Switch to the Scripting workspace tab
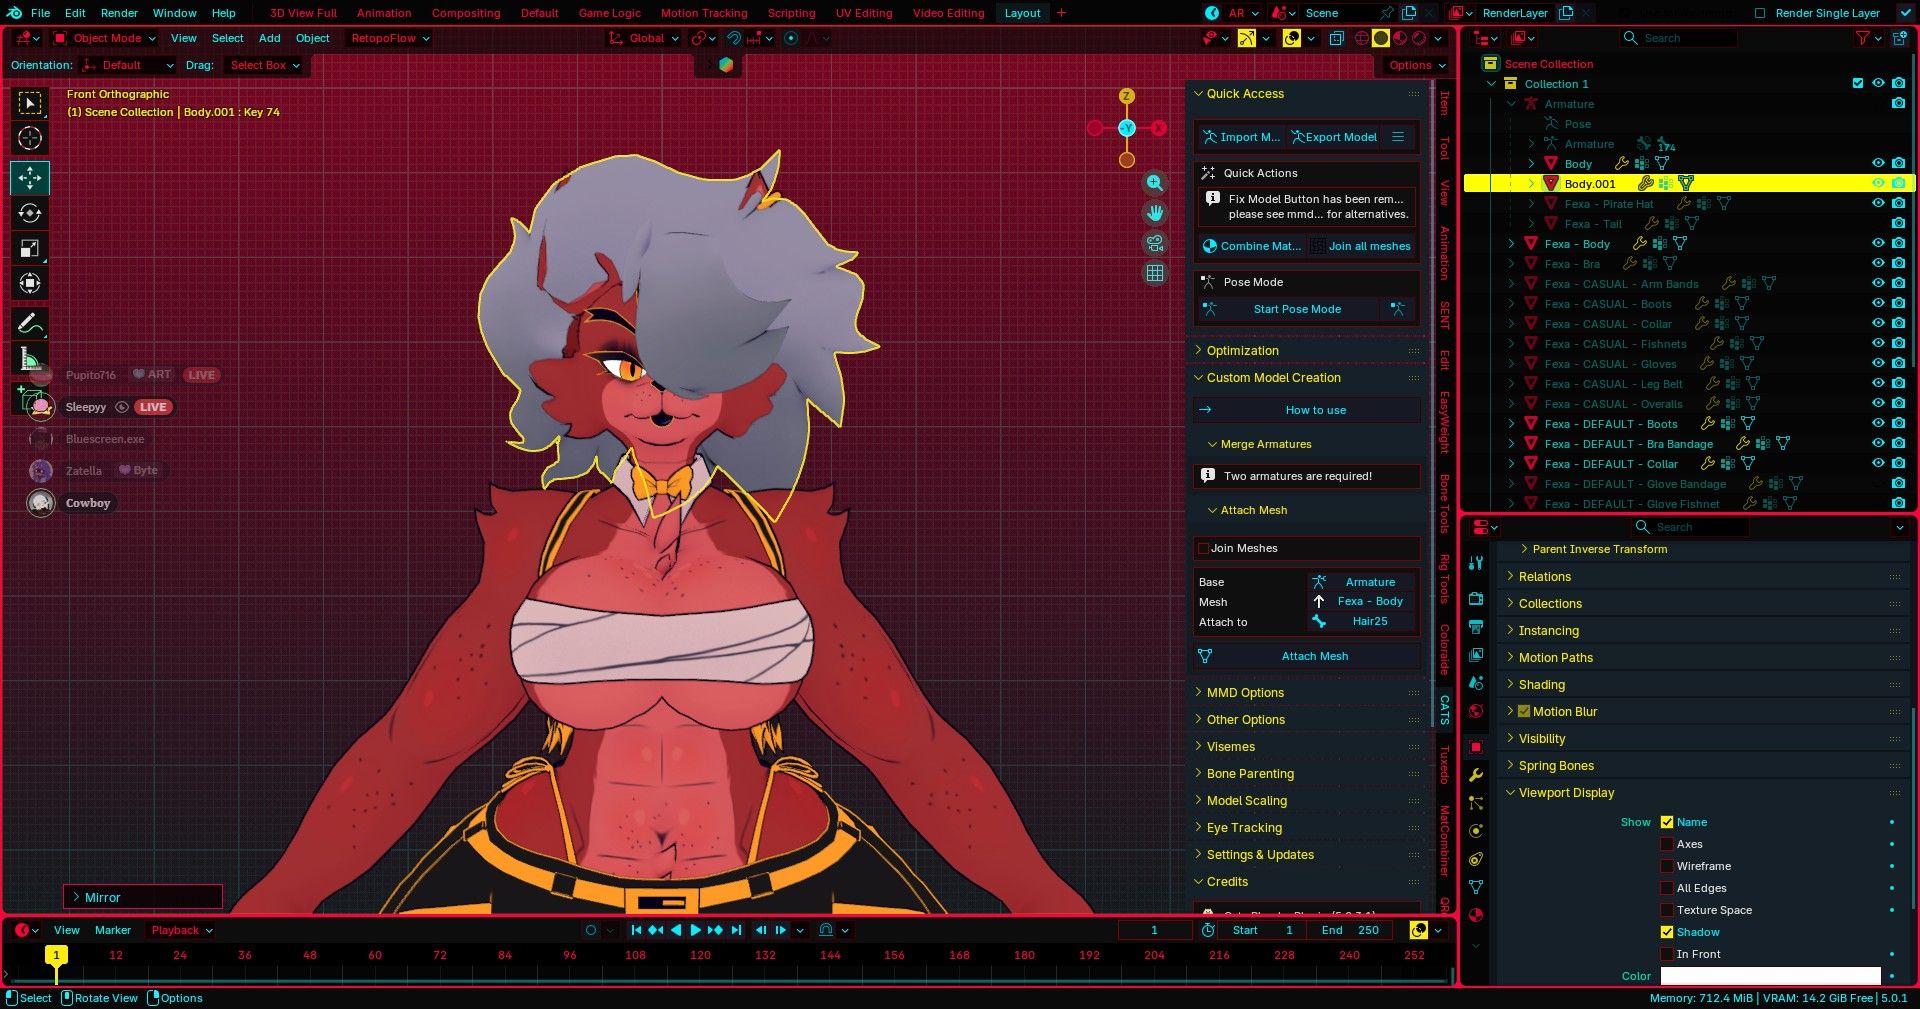The width and height of the screenshot is (1920, 1009). (x=791, y=13)
